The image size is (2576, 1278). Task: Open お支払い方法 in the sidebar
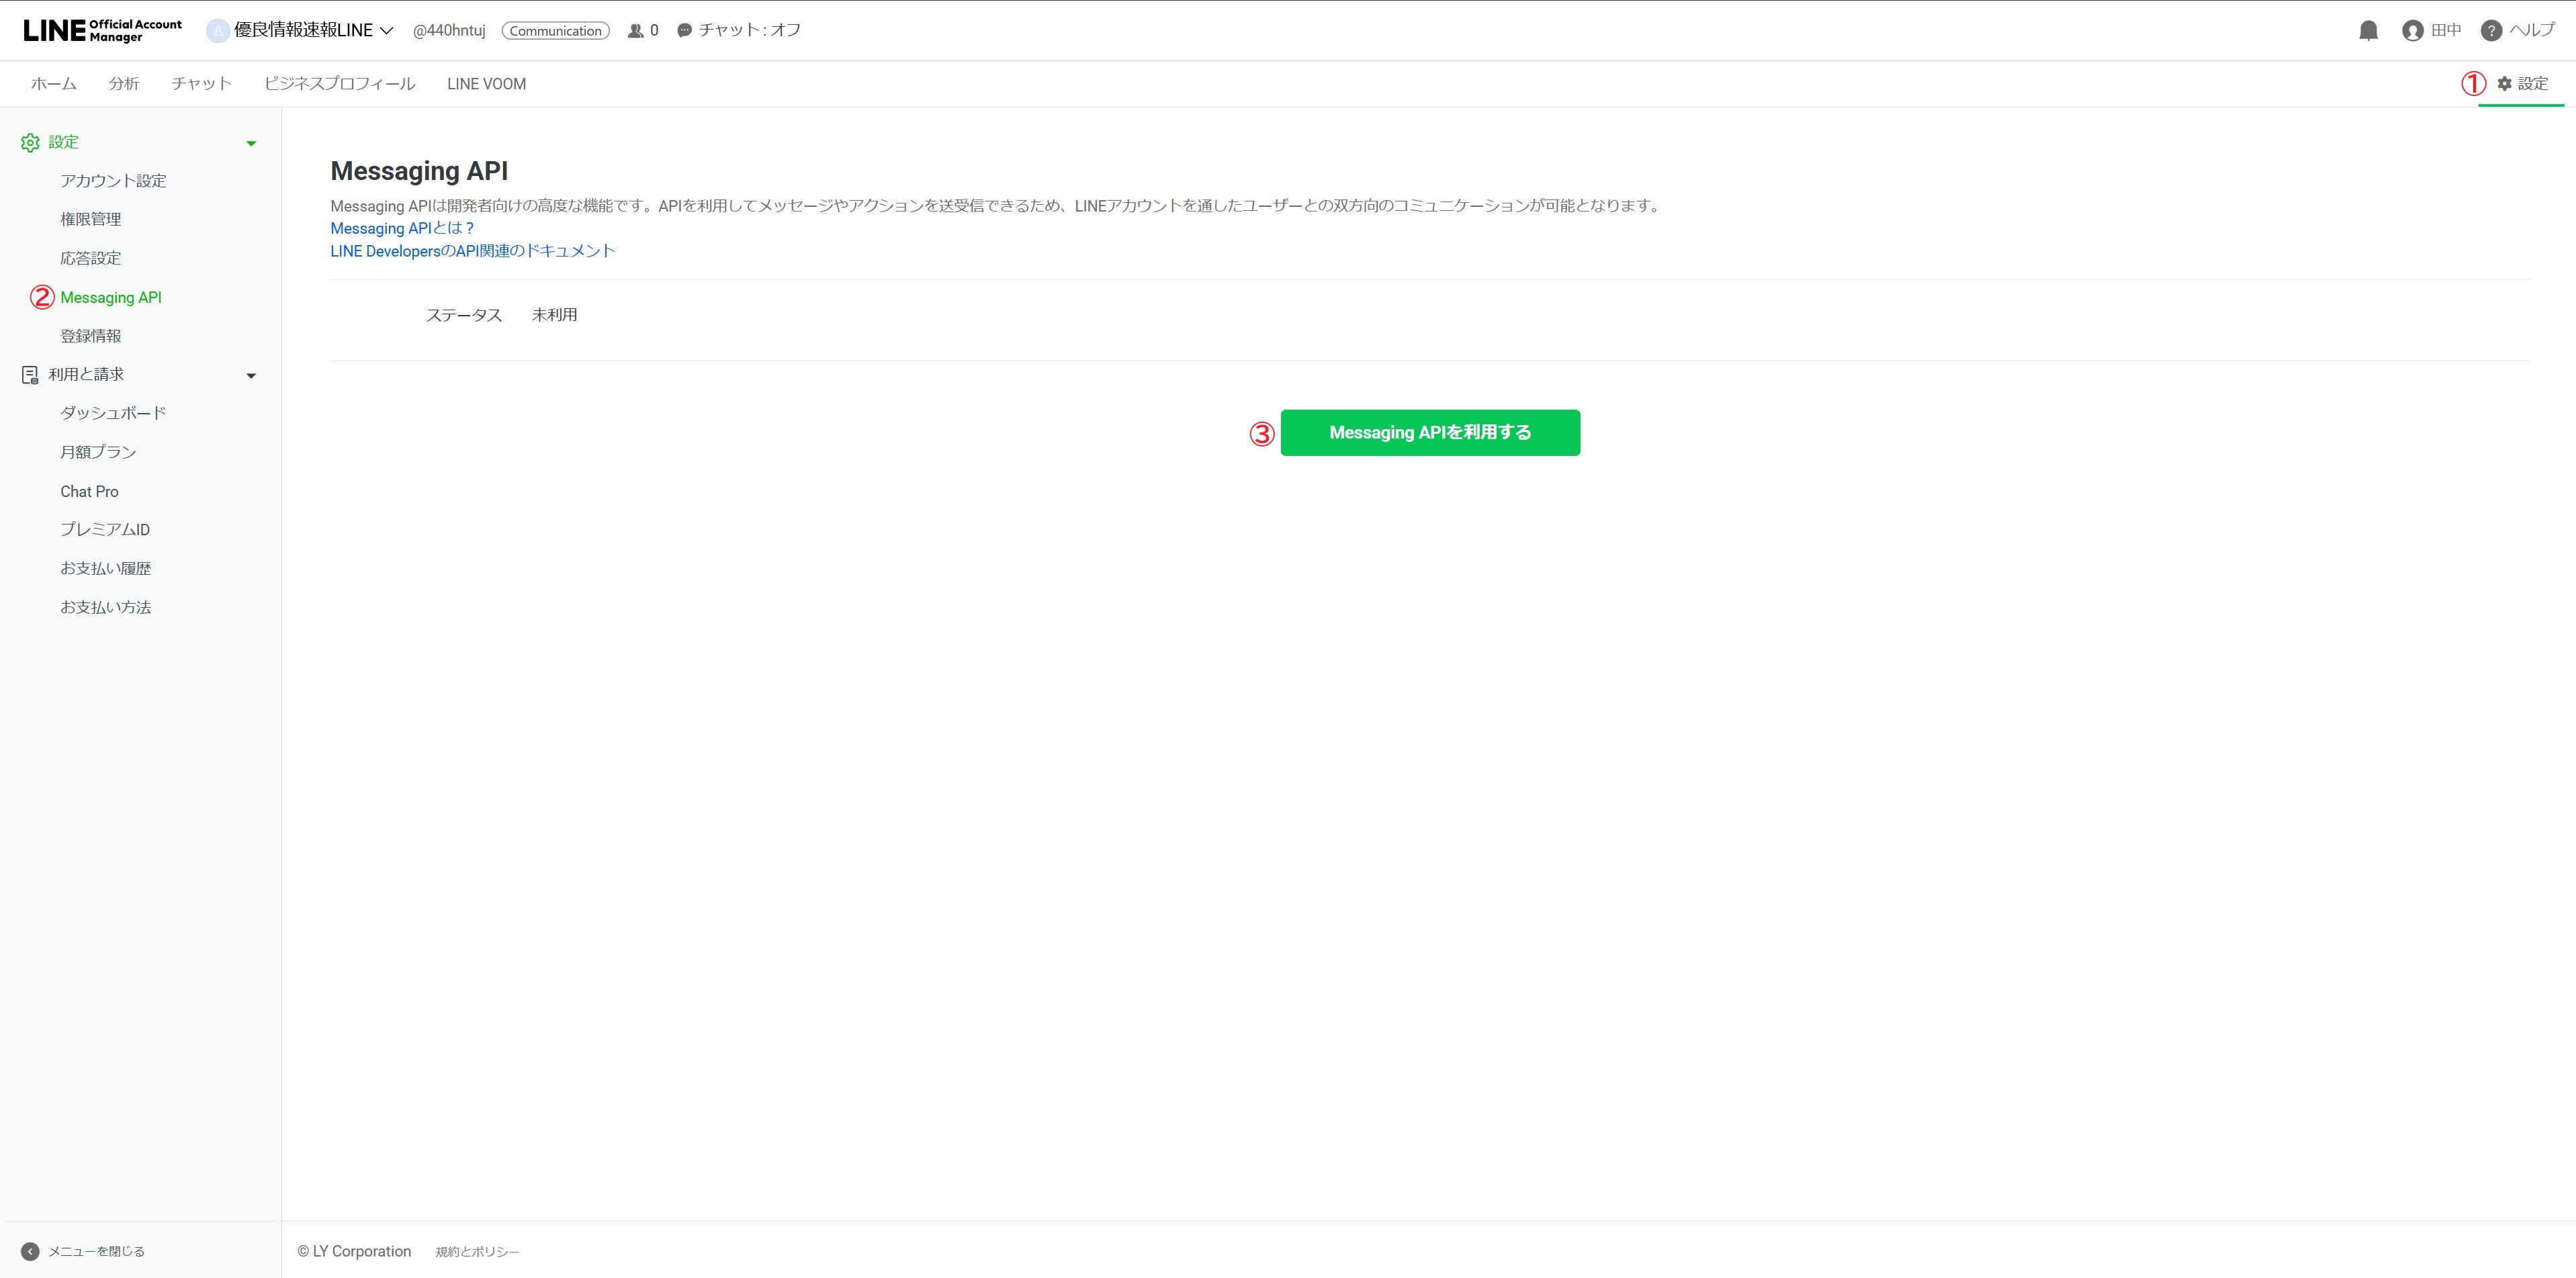106,607
